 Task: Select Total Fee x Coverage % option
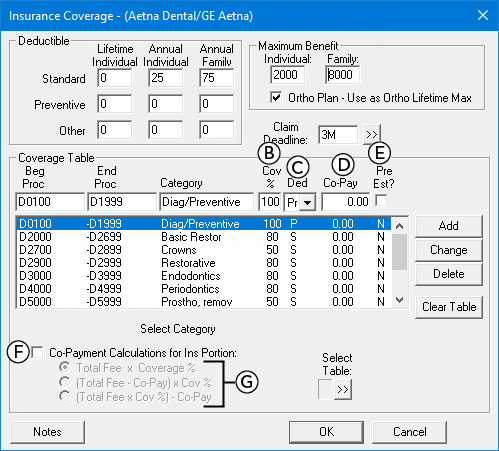point(65,367)
